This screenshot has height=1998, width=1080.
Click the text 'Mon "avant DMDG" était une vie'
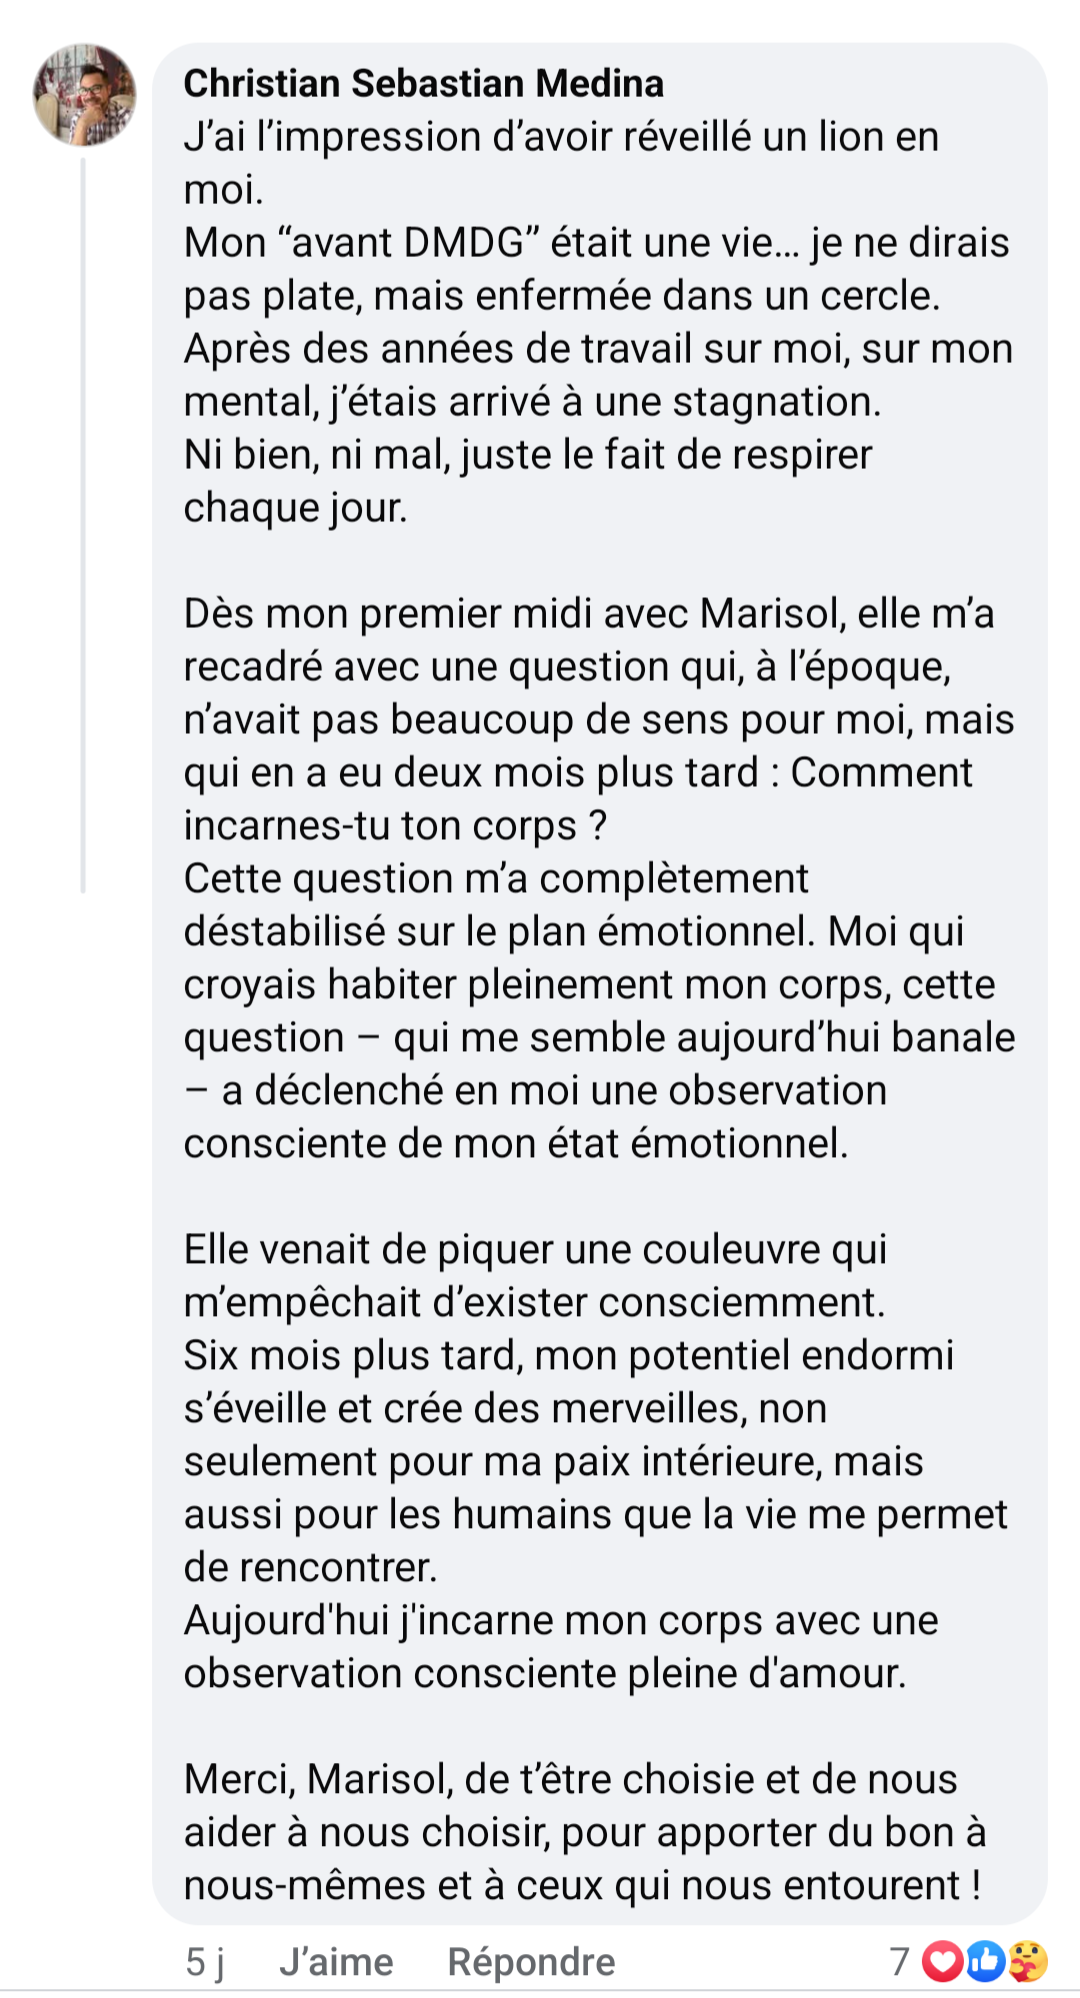tap(490, 243)
